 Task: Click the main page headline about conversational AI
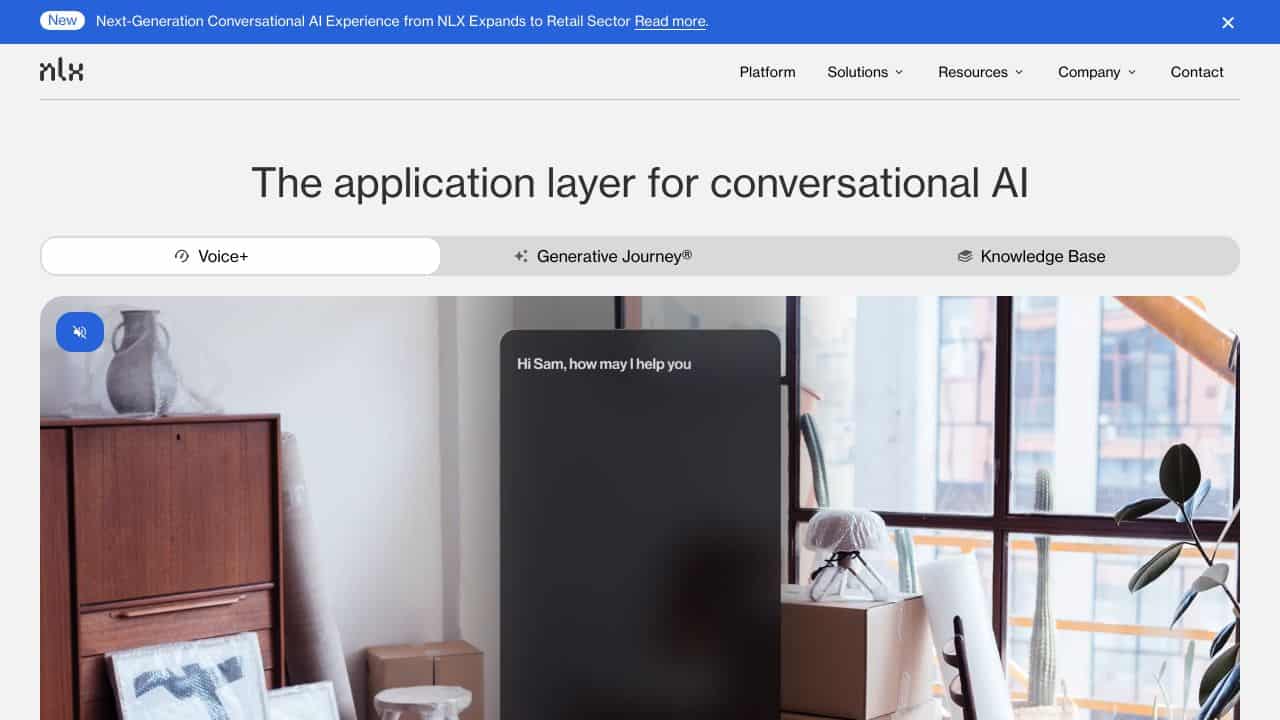640,183
